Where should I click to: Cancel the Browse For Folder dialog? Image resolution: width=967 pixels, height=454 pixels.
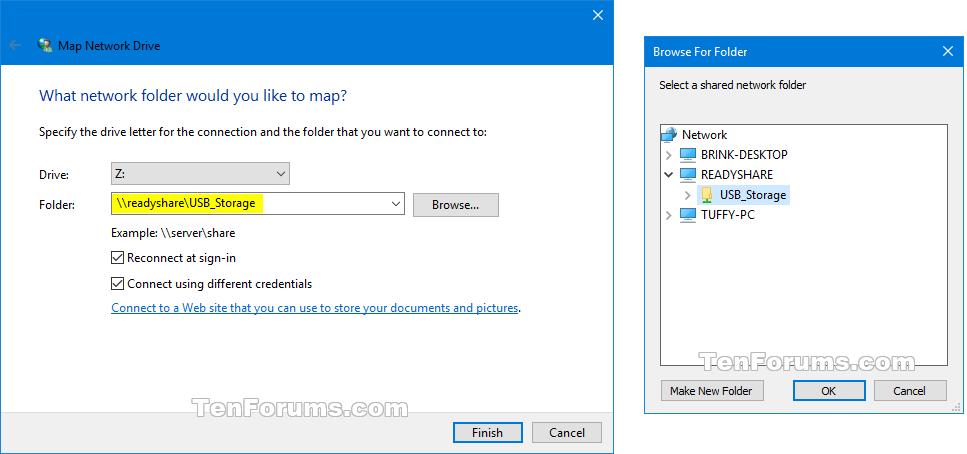click(910, 390)
